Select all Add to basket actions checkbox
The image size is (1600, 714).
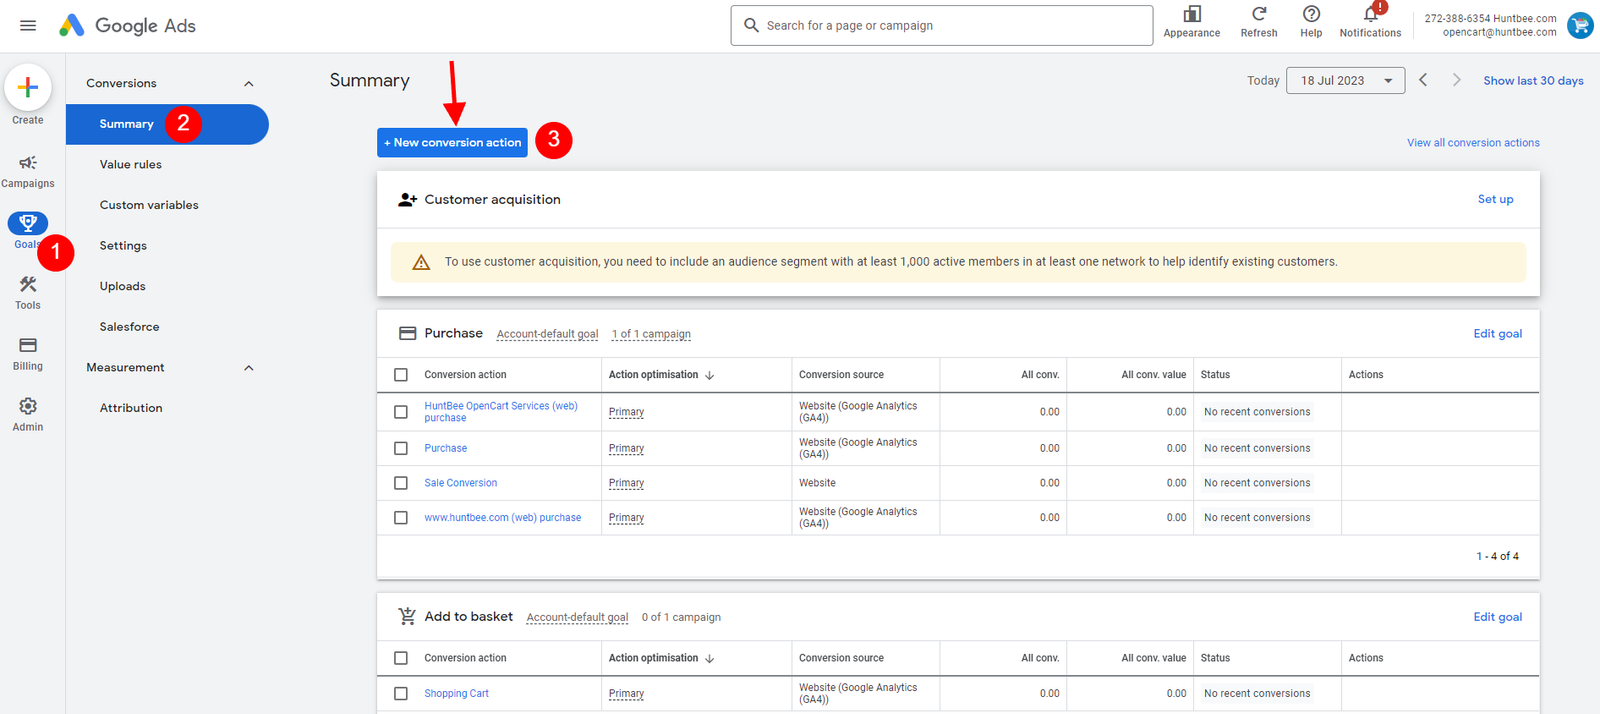(x=401, y=658)
